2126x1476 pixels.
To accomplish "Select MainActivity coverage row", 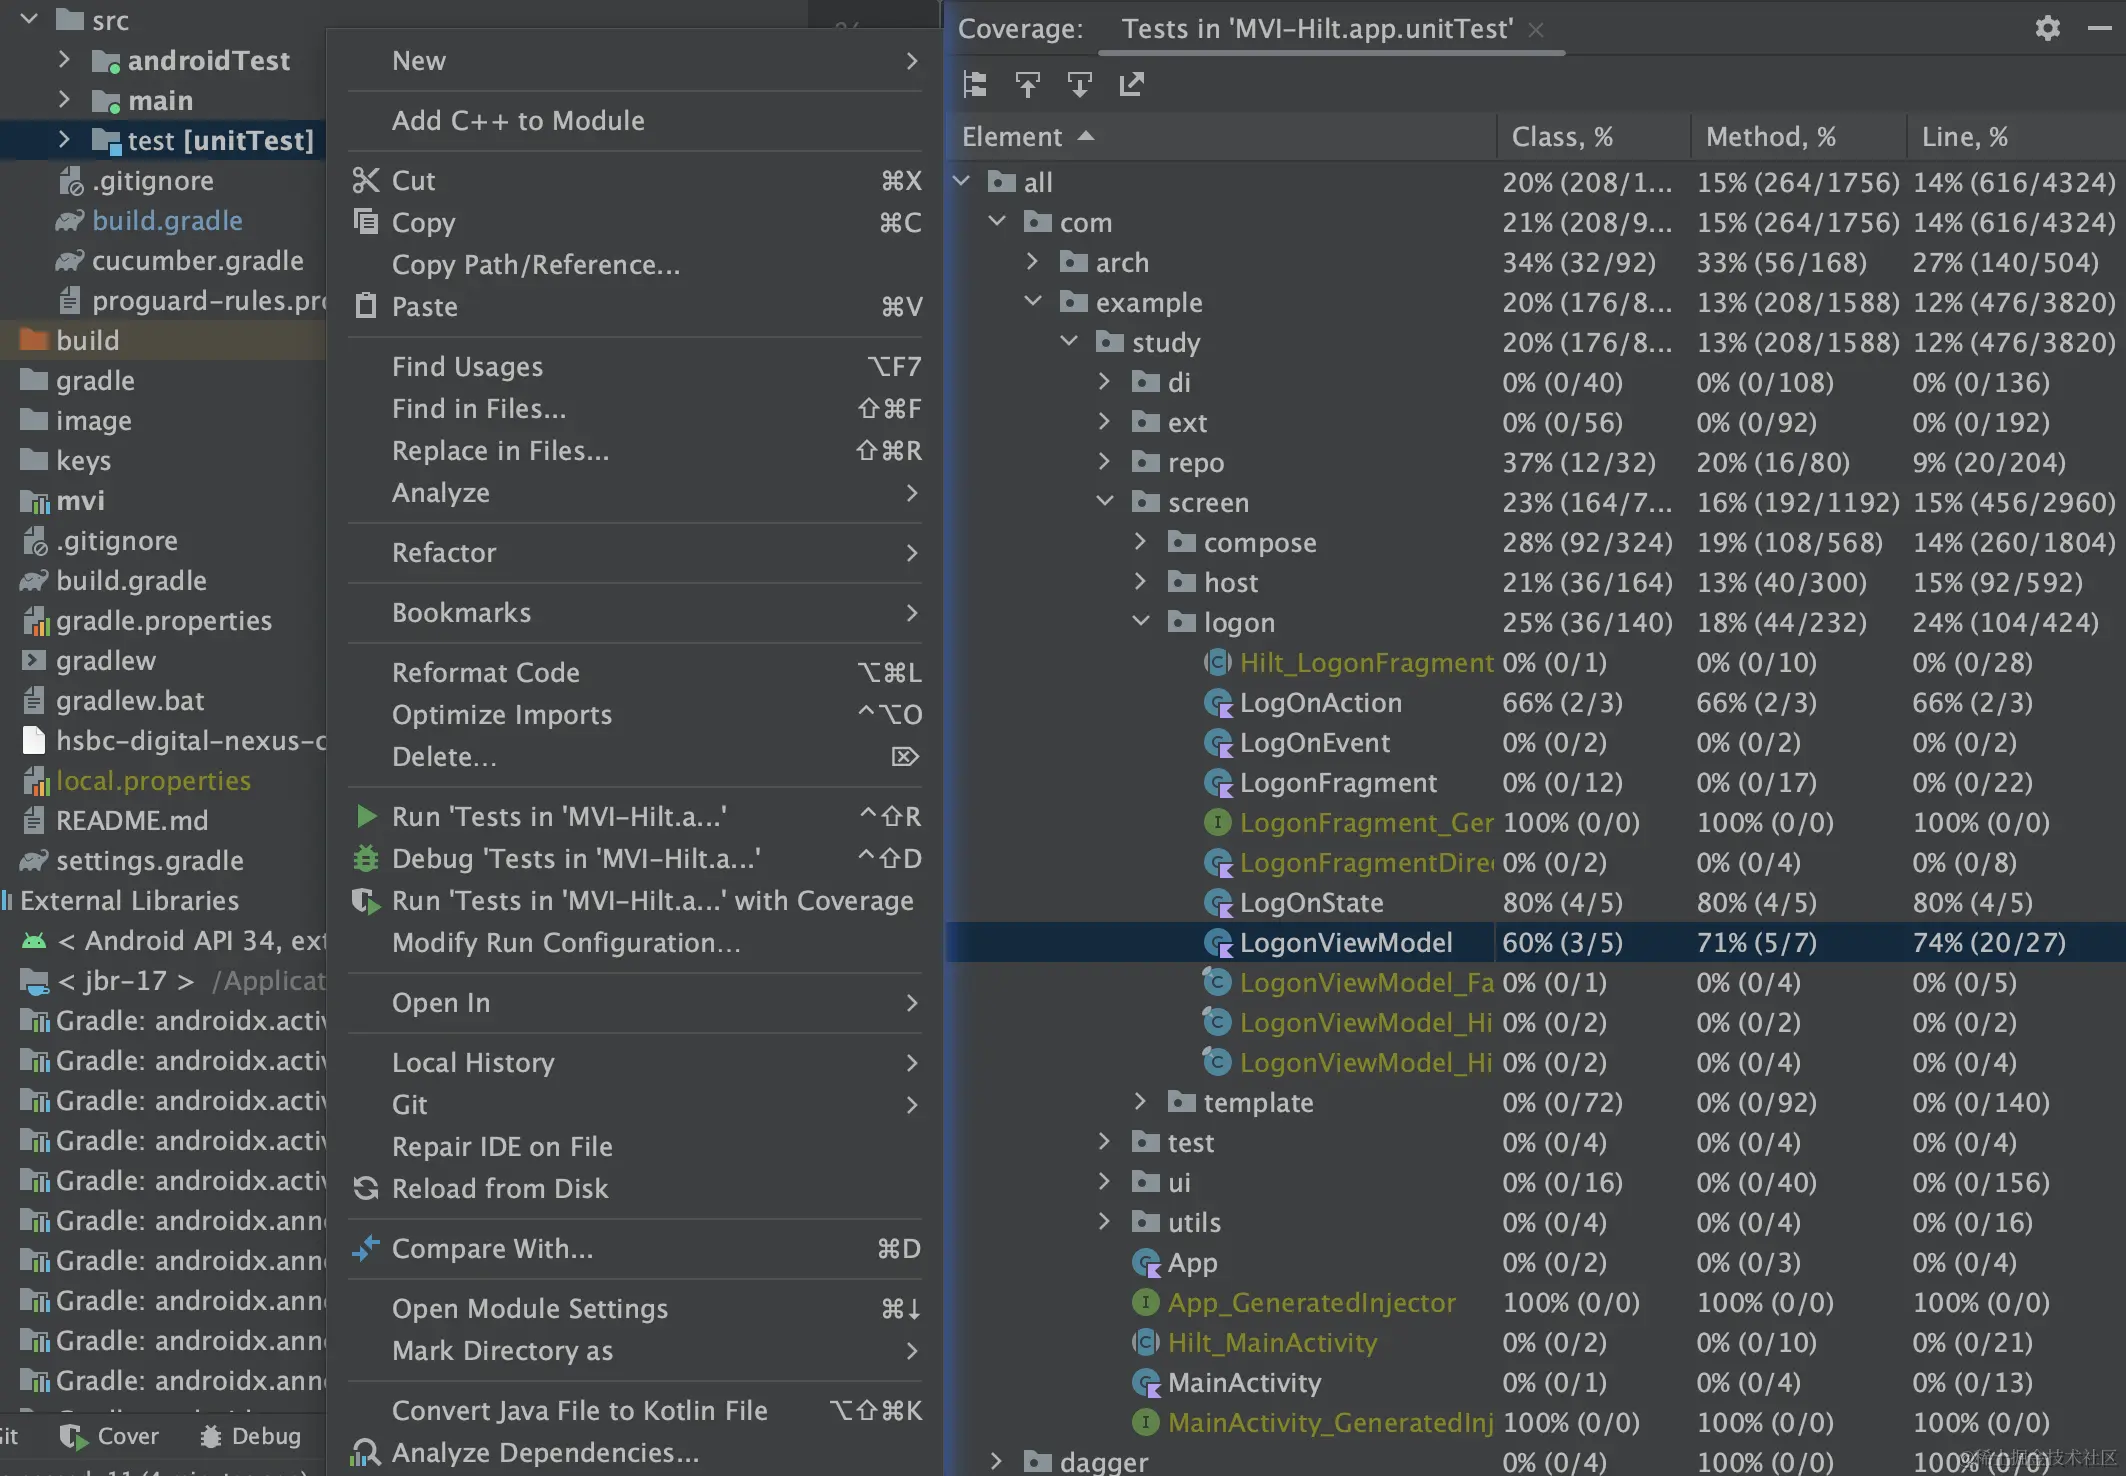I will pyautogui.click(x=1535, y=1383).
